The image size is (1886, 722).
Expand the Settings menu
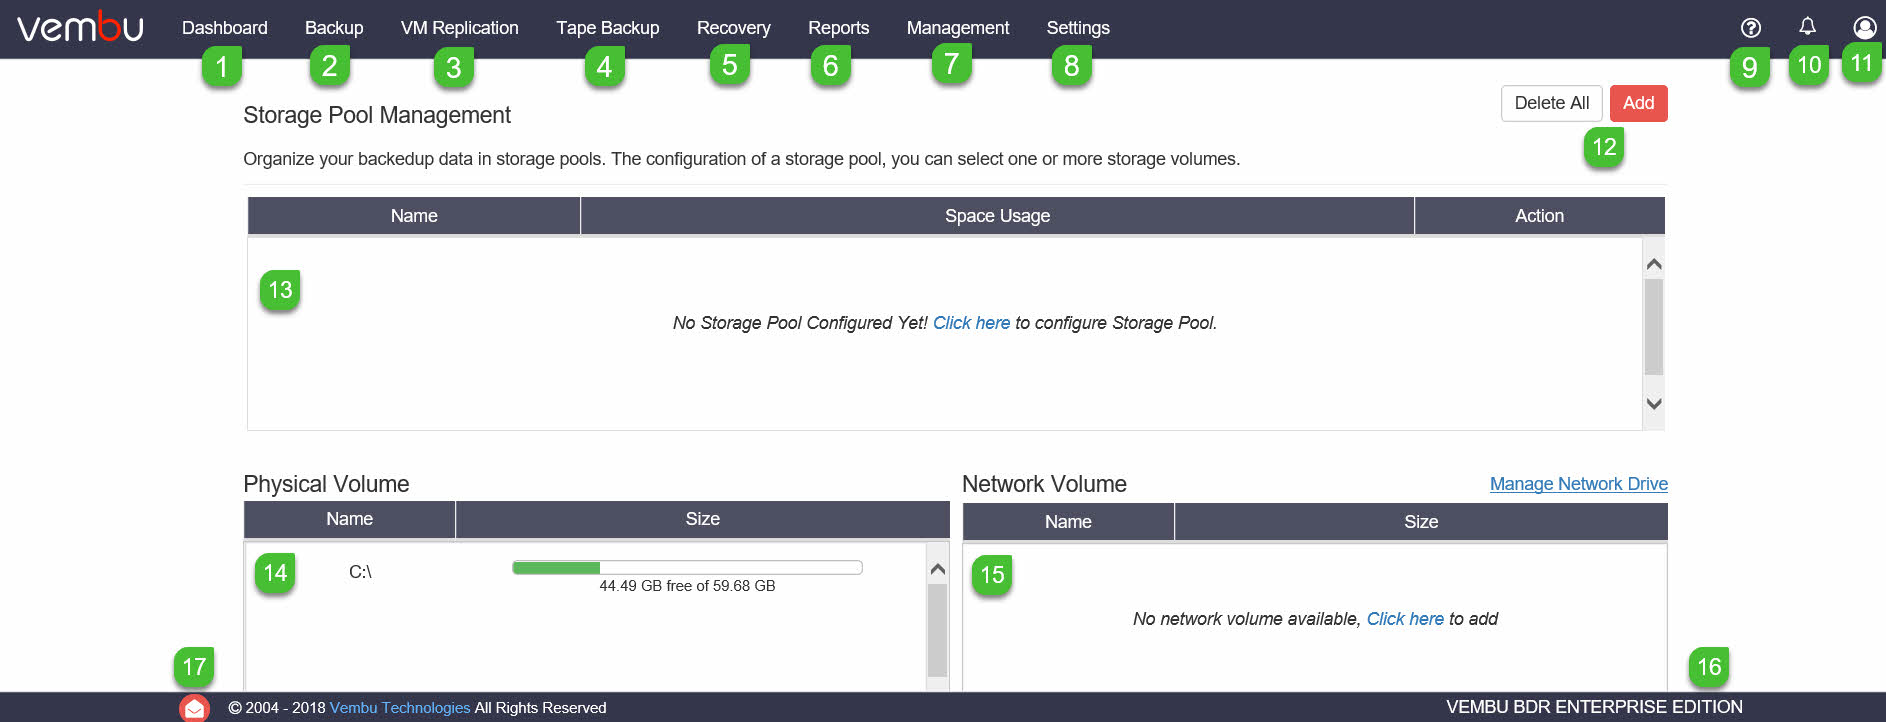point(1078,28)
